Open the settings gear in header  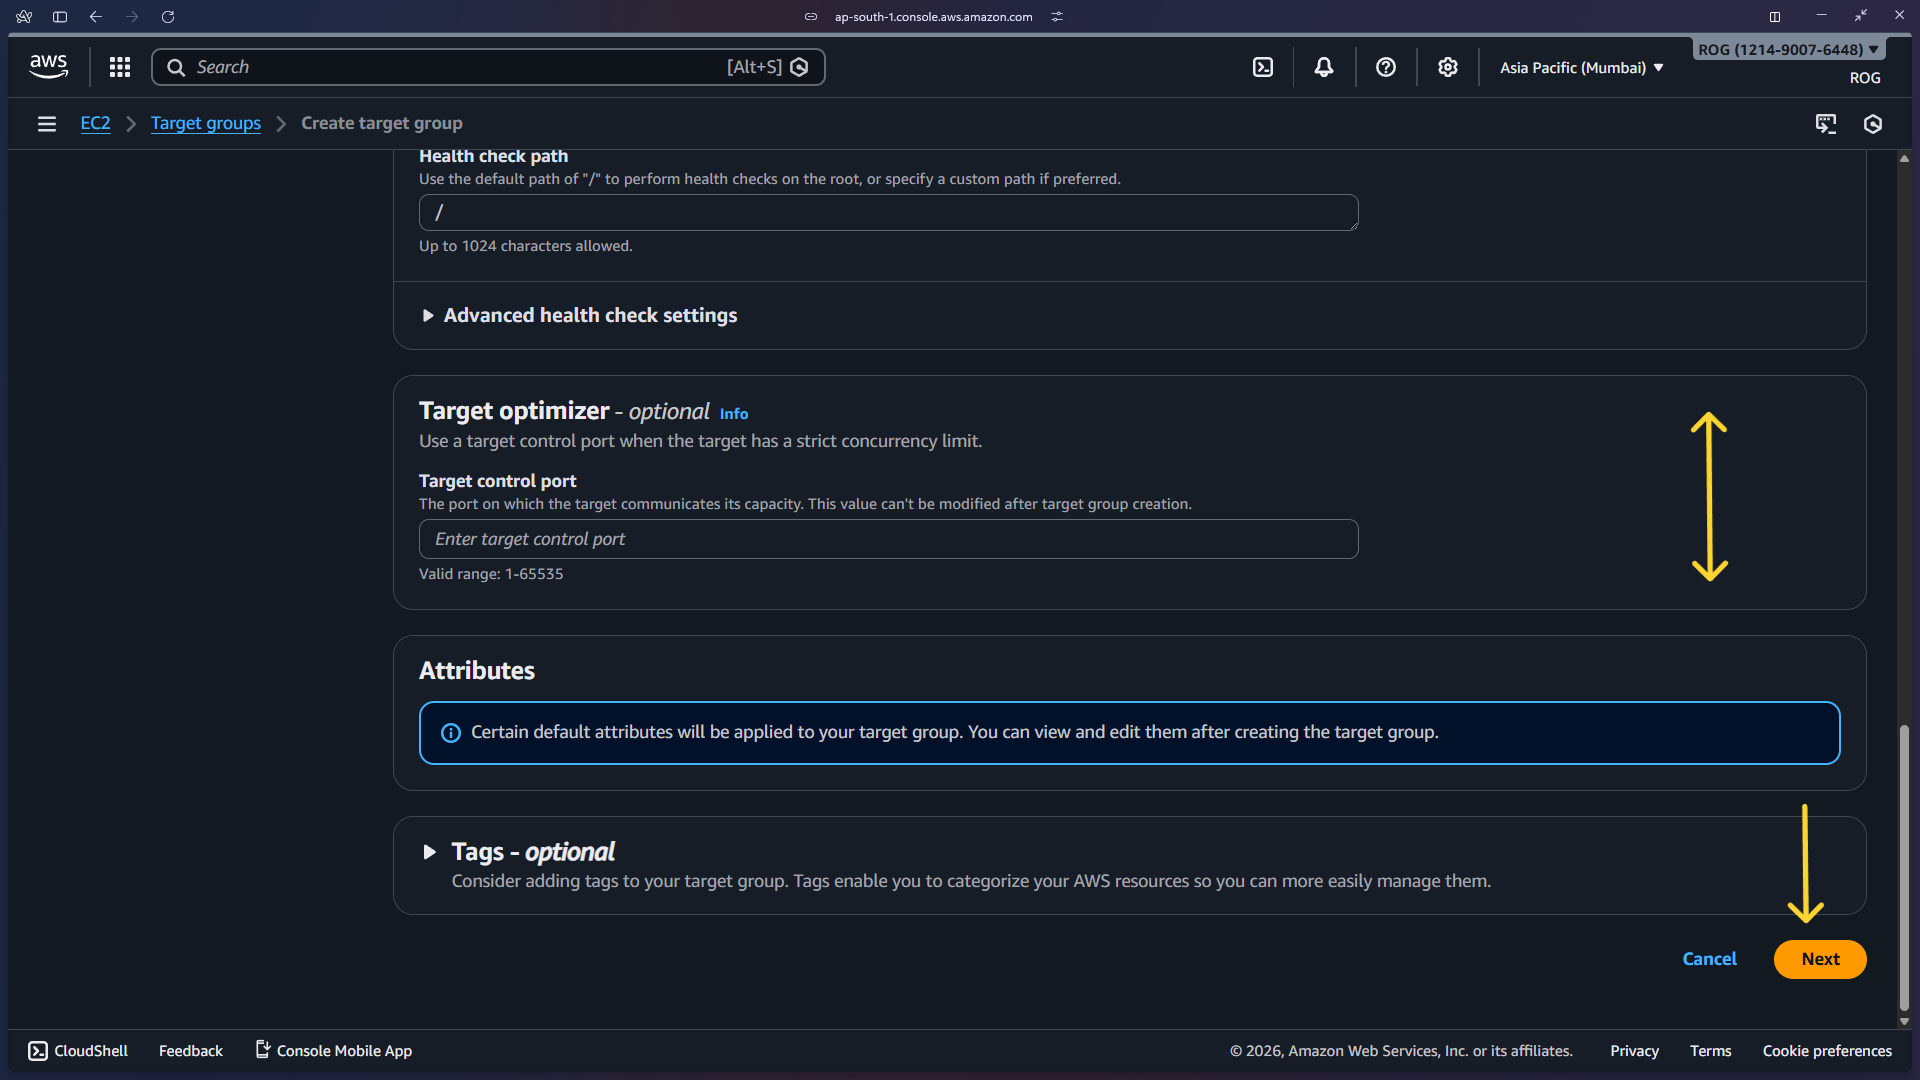coord(1448,67)
